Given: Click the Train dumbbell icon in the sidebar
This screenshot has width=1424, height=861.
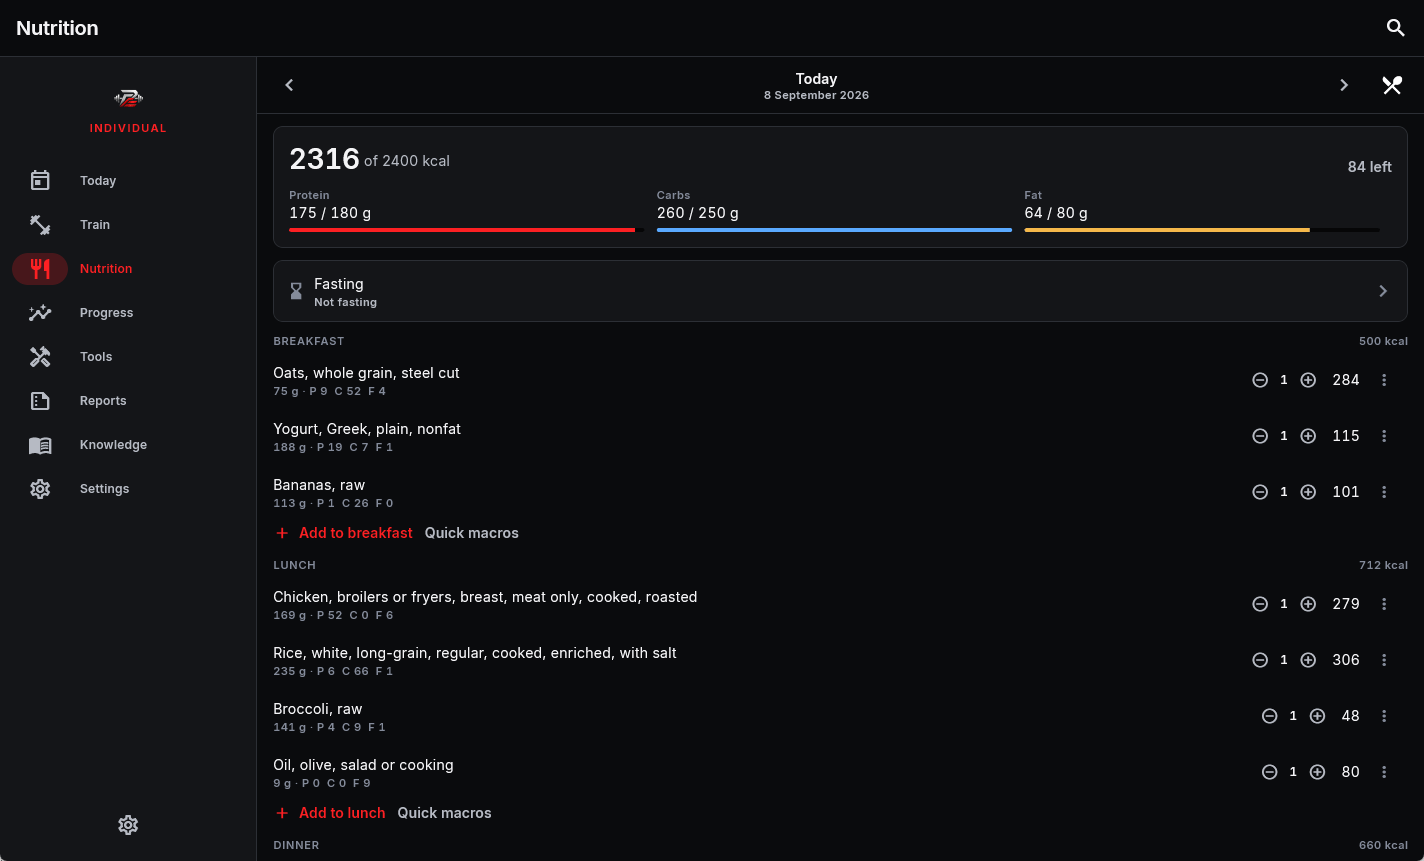Looking at the screenshot, I should click(40, 225).
